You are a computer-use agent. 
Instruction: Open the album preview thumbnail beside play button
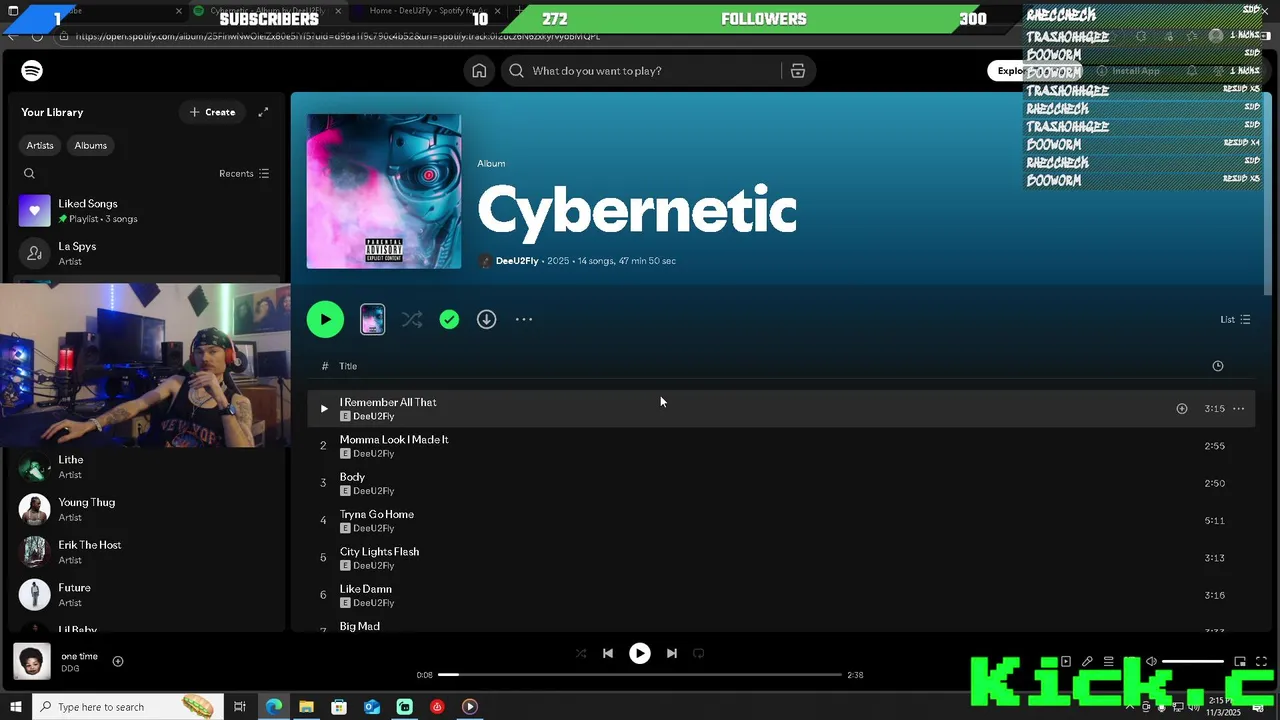tap(372, 319)
